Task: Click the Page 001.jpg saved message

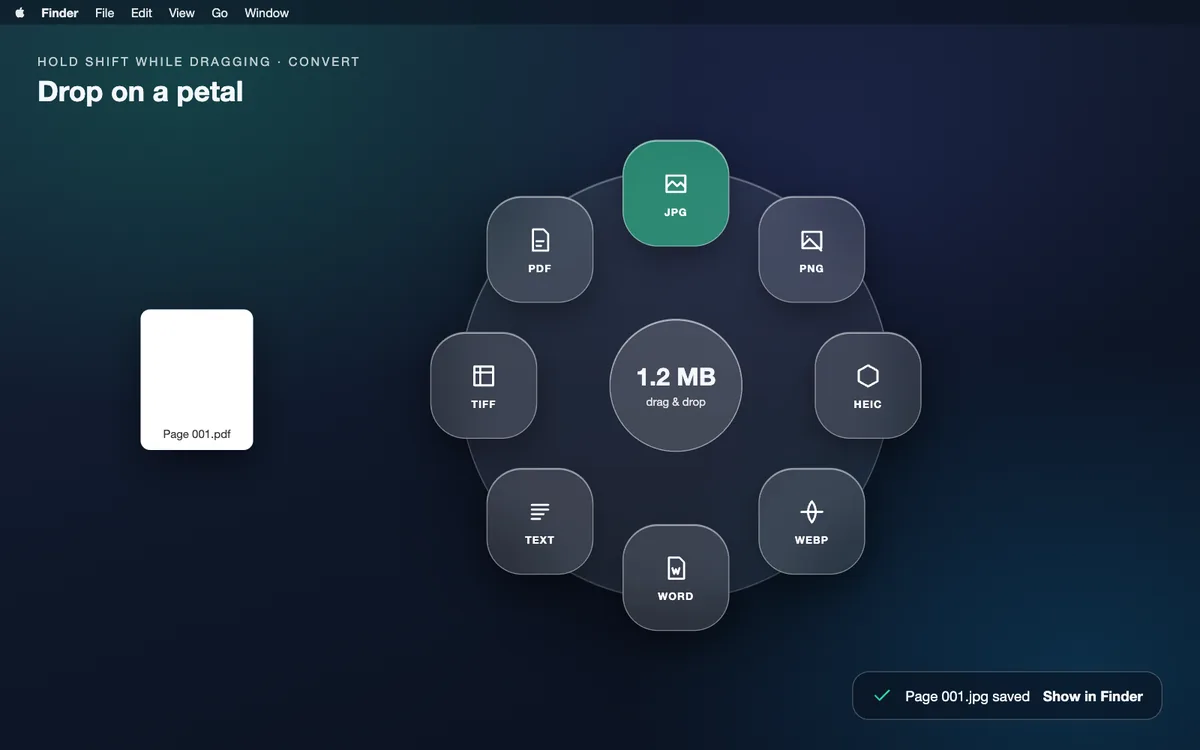Action: (967, 696)
